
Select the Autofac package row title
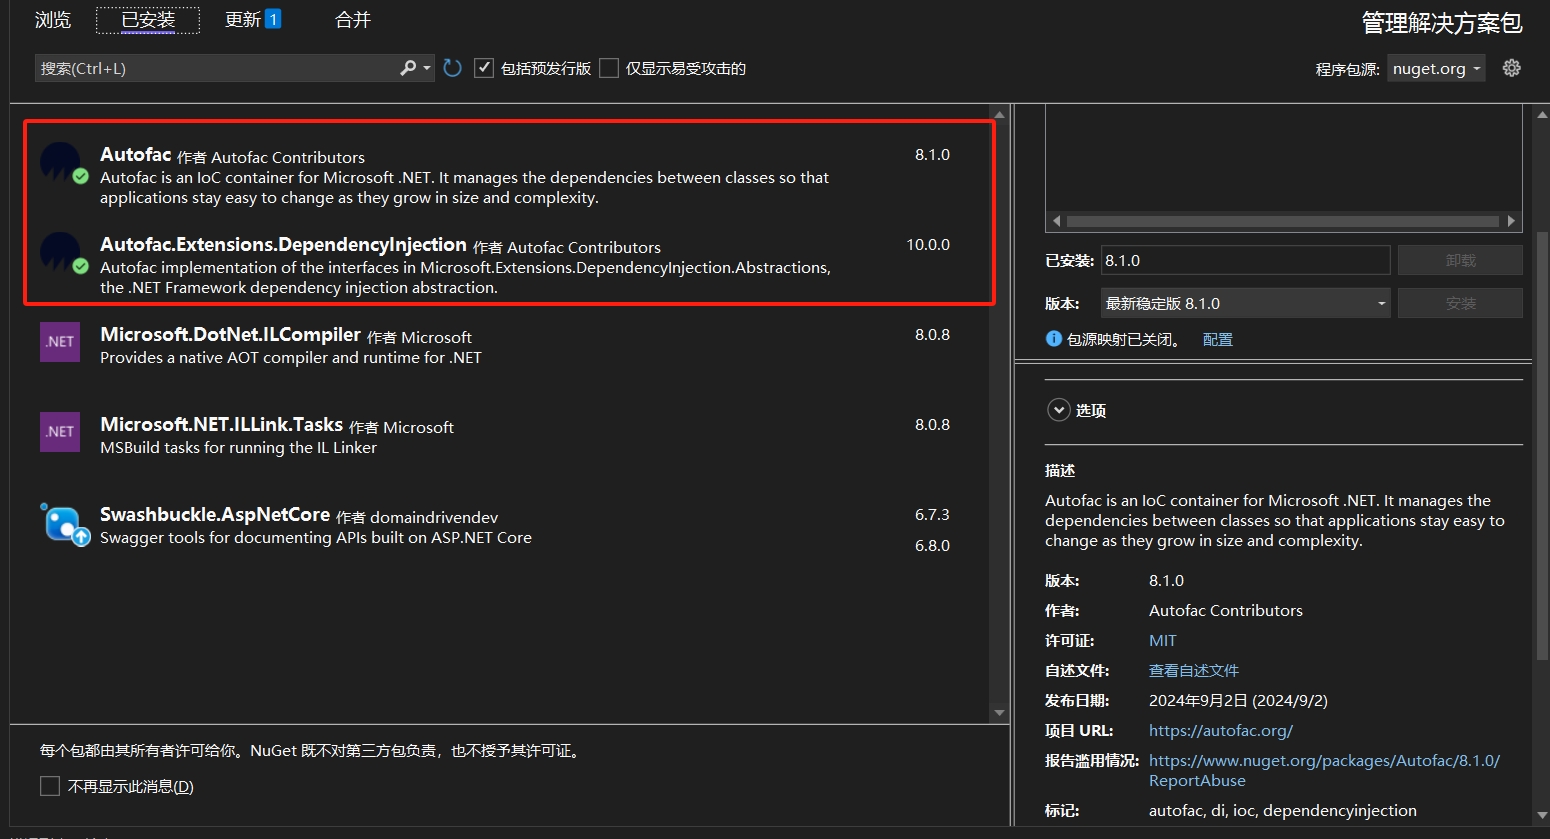coord(136,155)
